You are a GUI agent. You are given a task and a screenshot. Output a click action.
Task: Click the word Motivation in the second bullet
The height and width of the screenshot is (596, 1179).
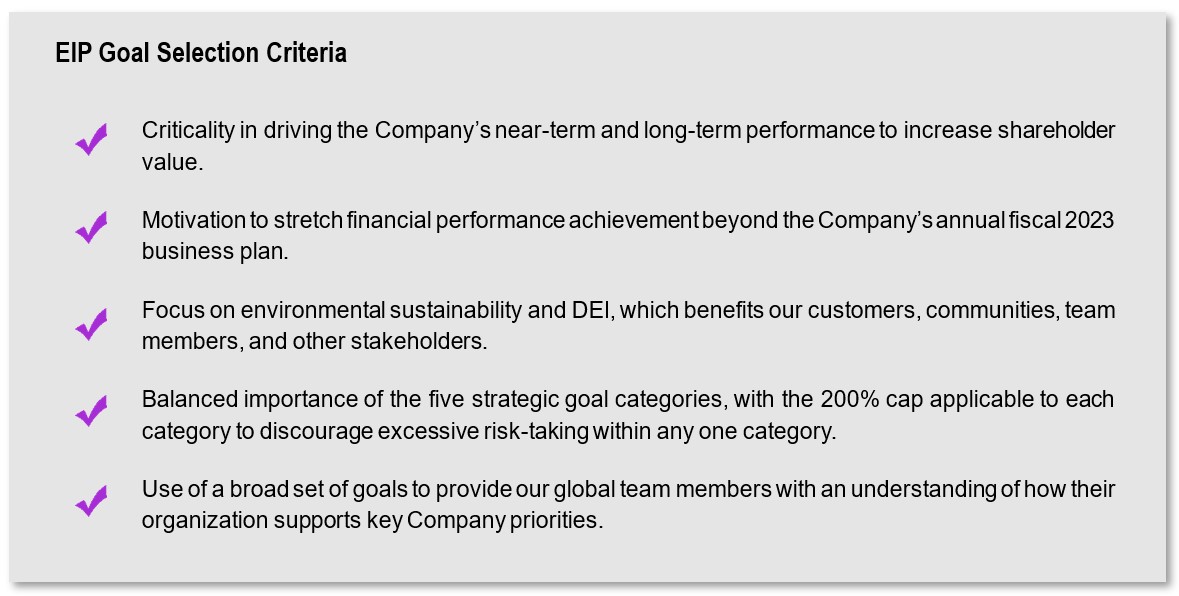[x=194, y=220]
